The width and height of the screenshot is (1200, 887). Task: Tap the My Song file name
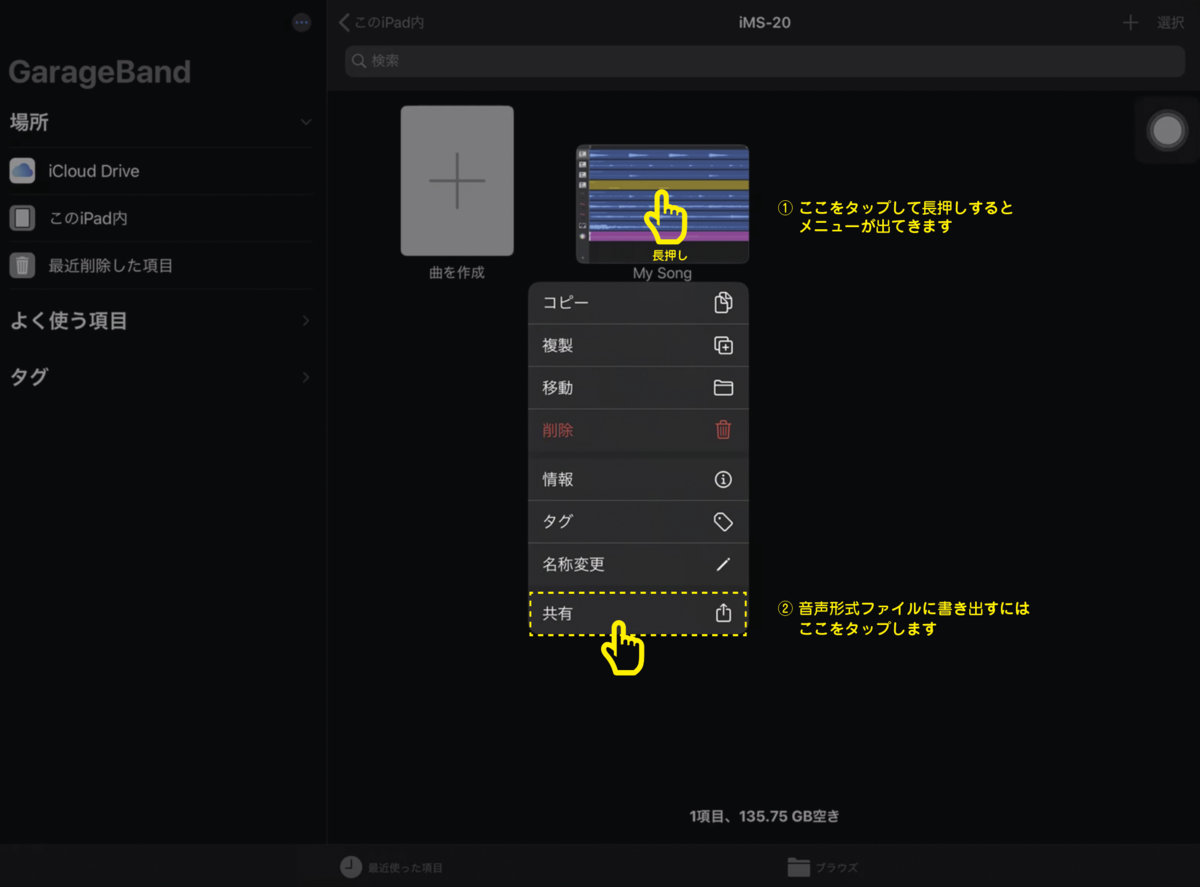[x=662, y=273]
